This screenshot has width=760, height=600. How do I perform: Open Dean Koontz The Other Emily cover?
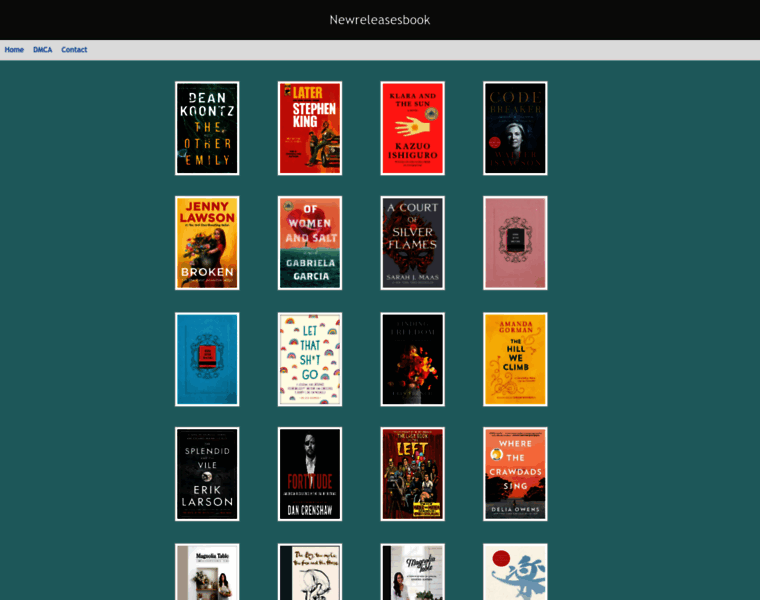(207, 128)
